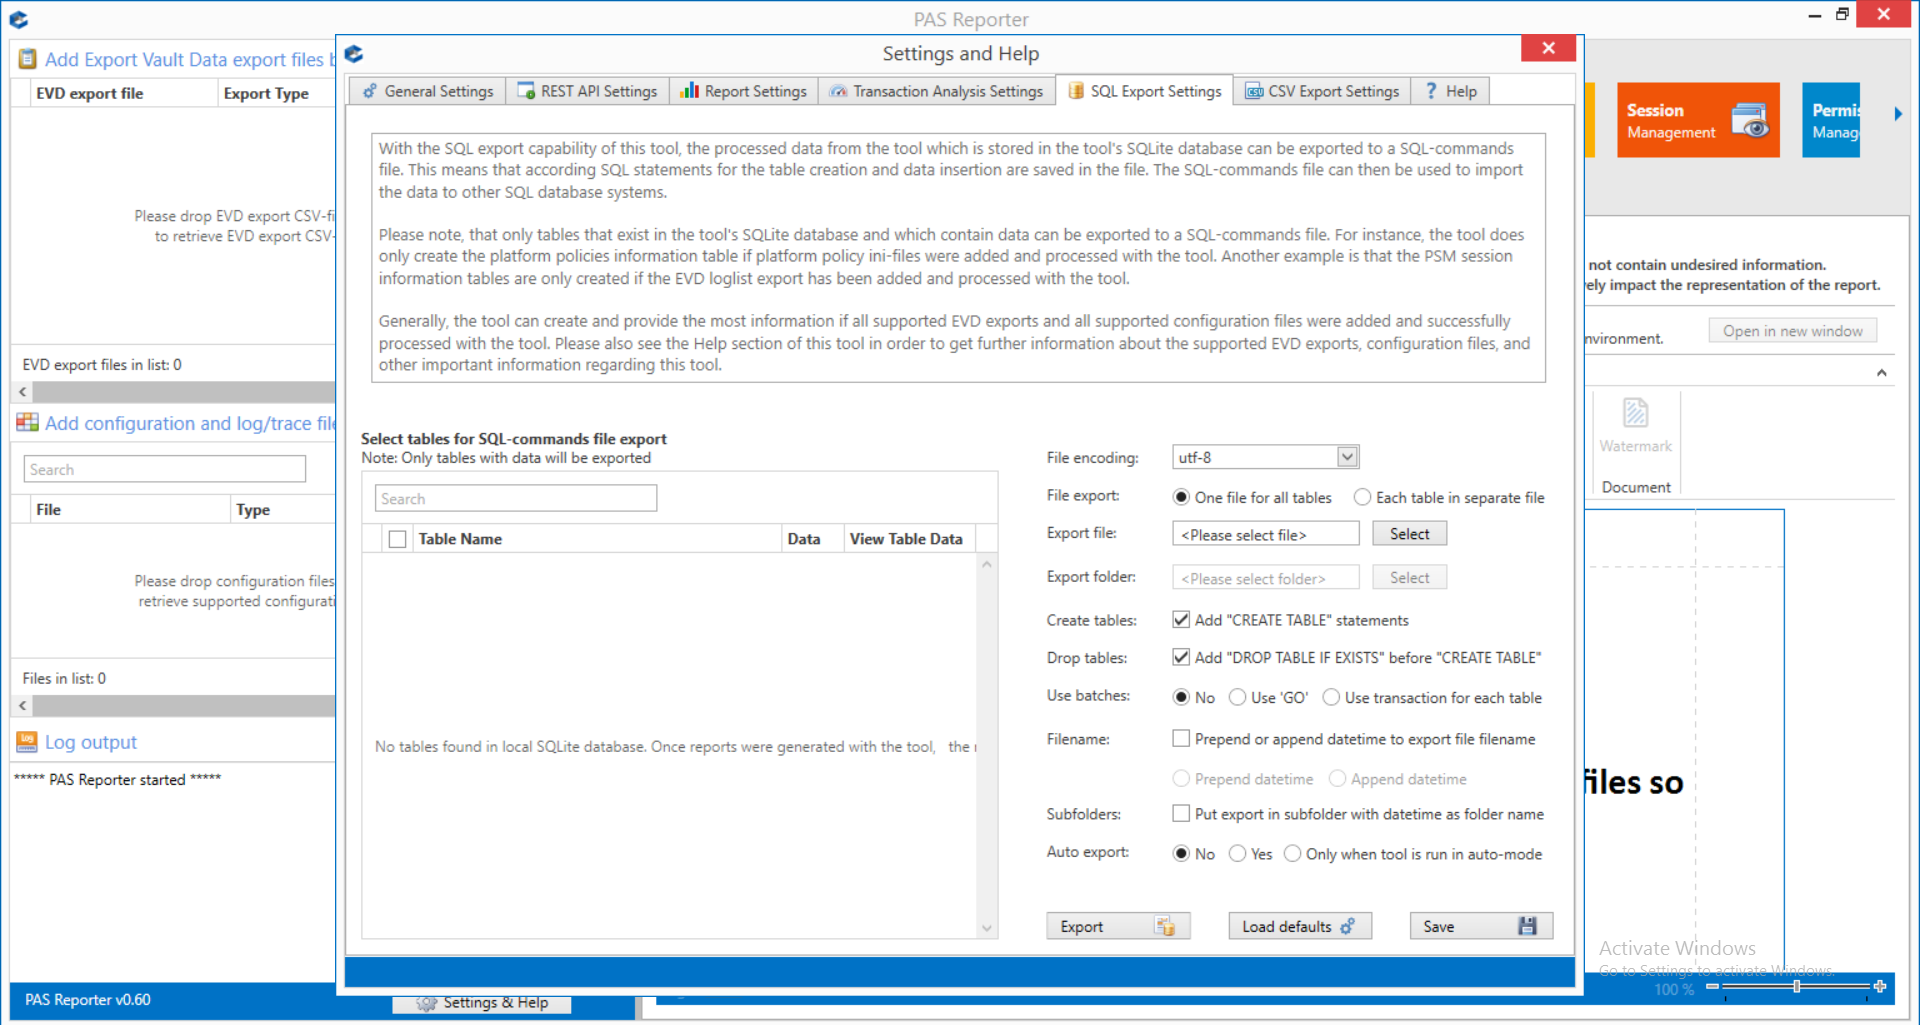Click Select button for Export file
Image resolution: width=1920 pixels, height=1025 pixels.
[1409, 534]
